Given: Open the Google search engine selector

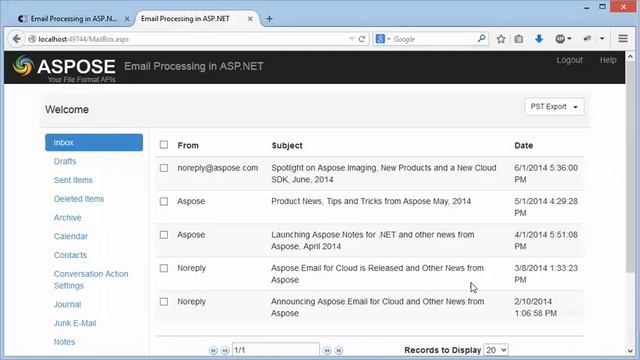Looking at the screenshot, I should (x=383, y=39).
